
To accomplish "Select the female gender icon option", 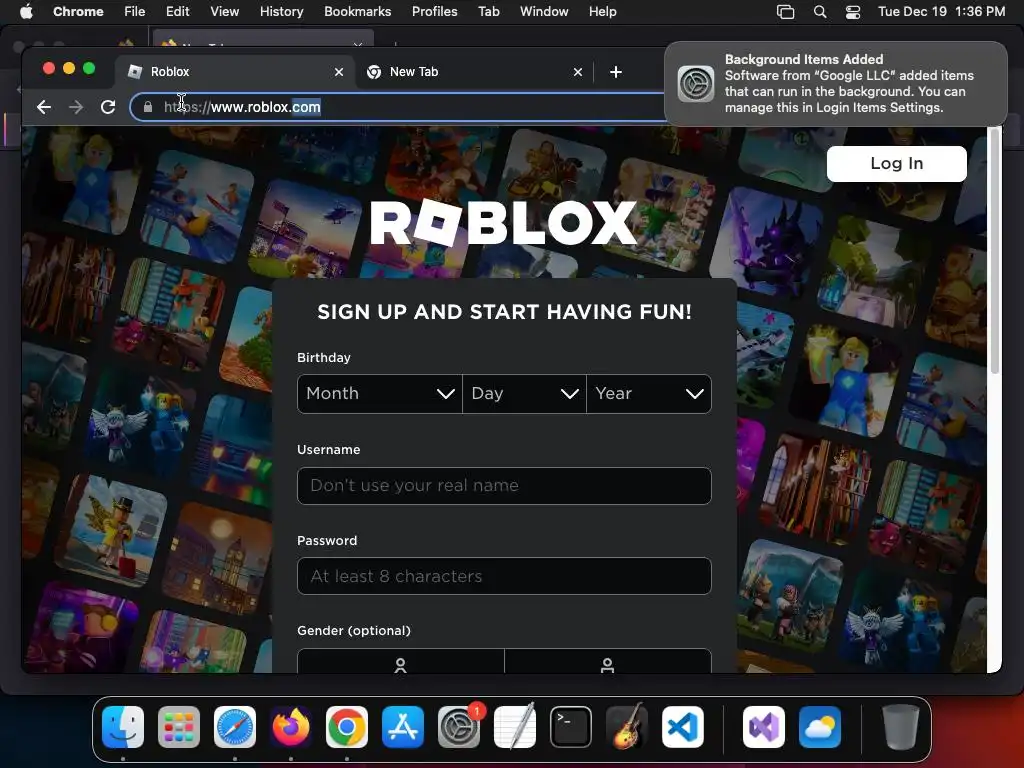I will click(401, 662).
